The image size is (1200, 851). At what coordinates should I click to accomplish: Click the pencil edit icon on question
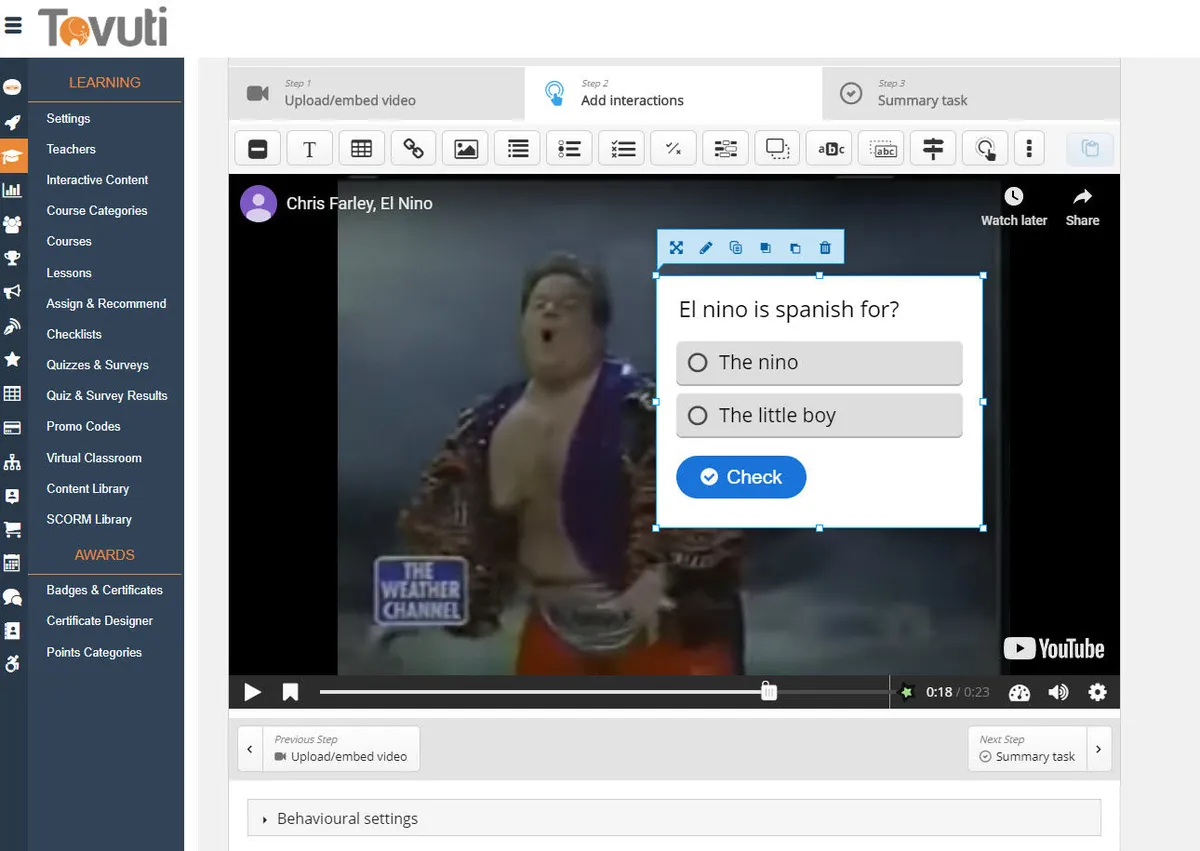pos(706,248)
